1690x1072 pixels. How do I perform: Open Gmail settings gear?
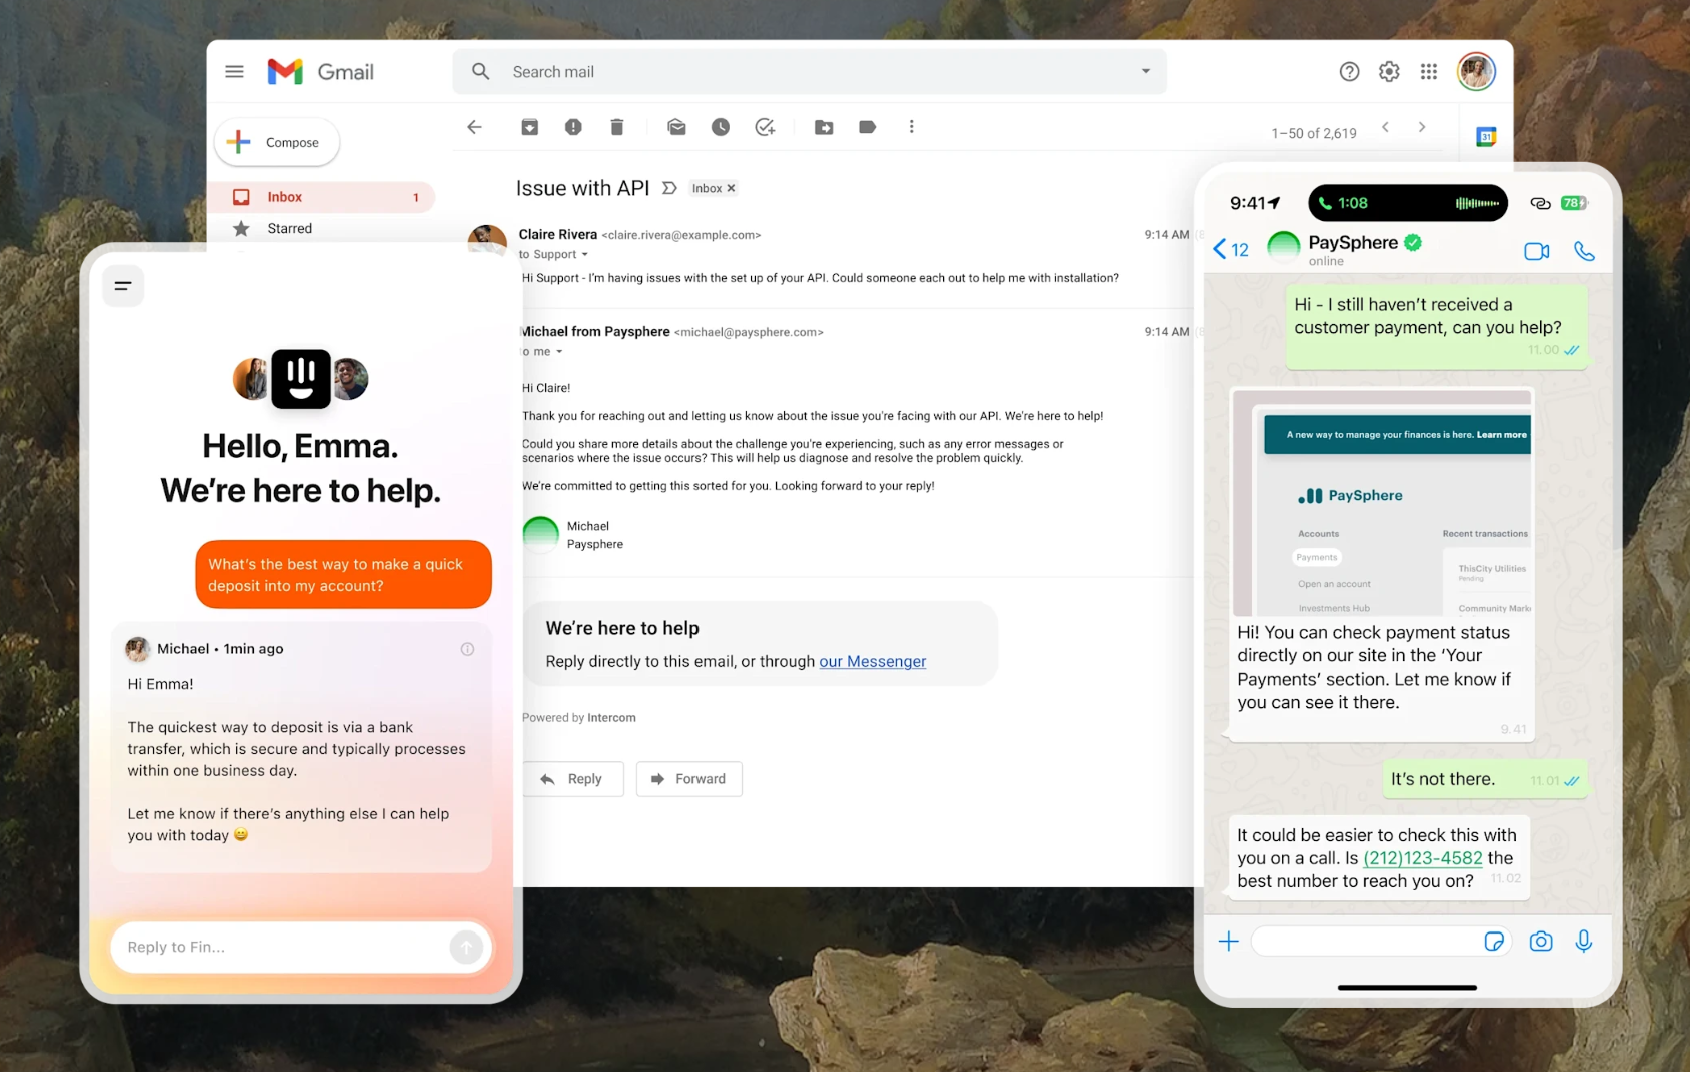[x=1388, y=72]
